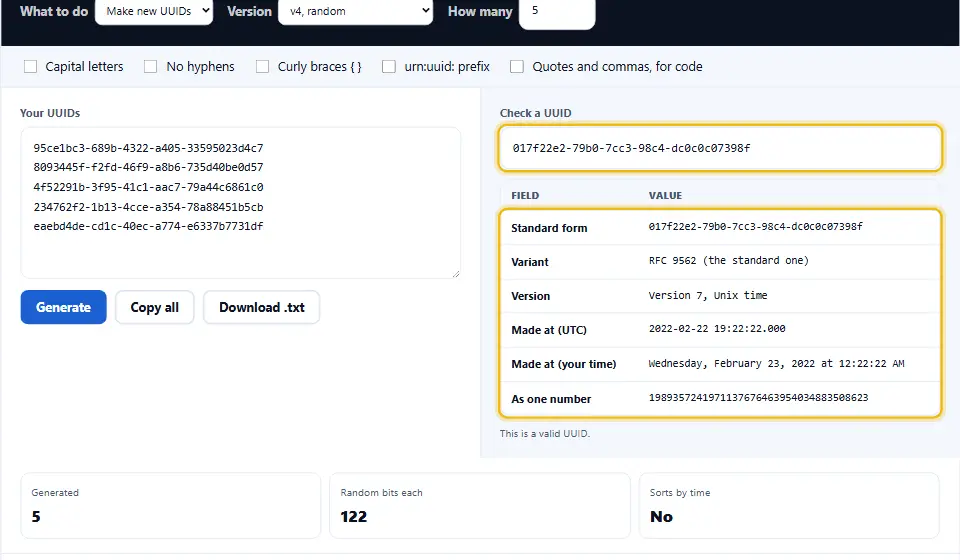This screenshot has height=560, width=960.
Task: Click the Generated count card
Action: (x=171, y=506)
